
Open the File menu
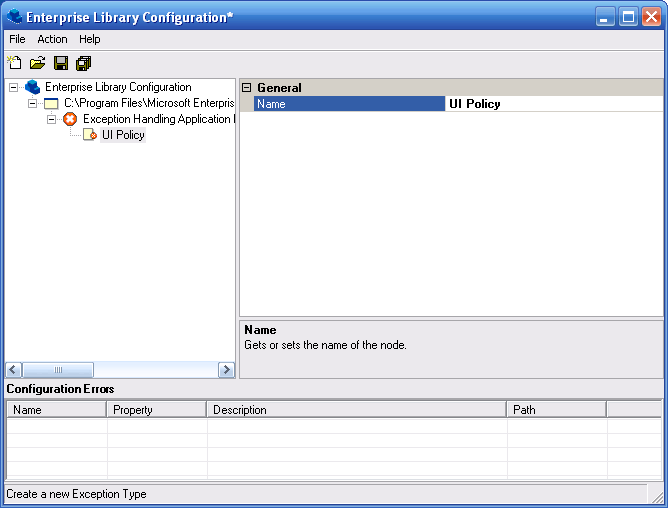(x=17, y=39)
